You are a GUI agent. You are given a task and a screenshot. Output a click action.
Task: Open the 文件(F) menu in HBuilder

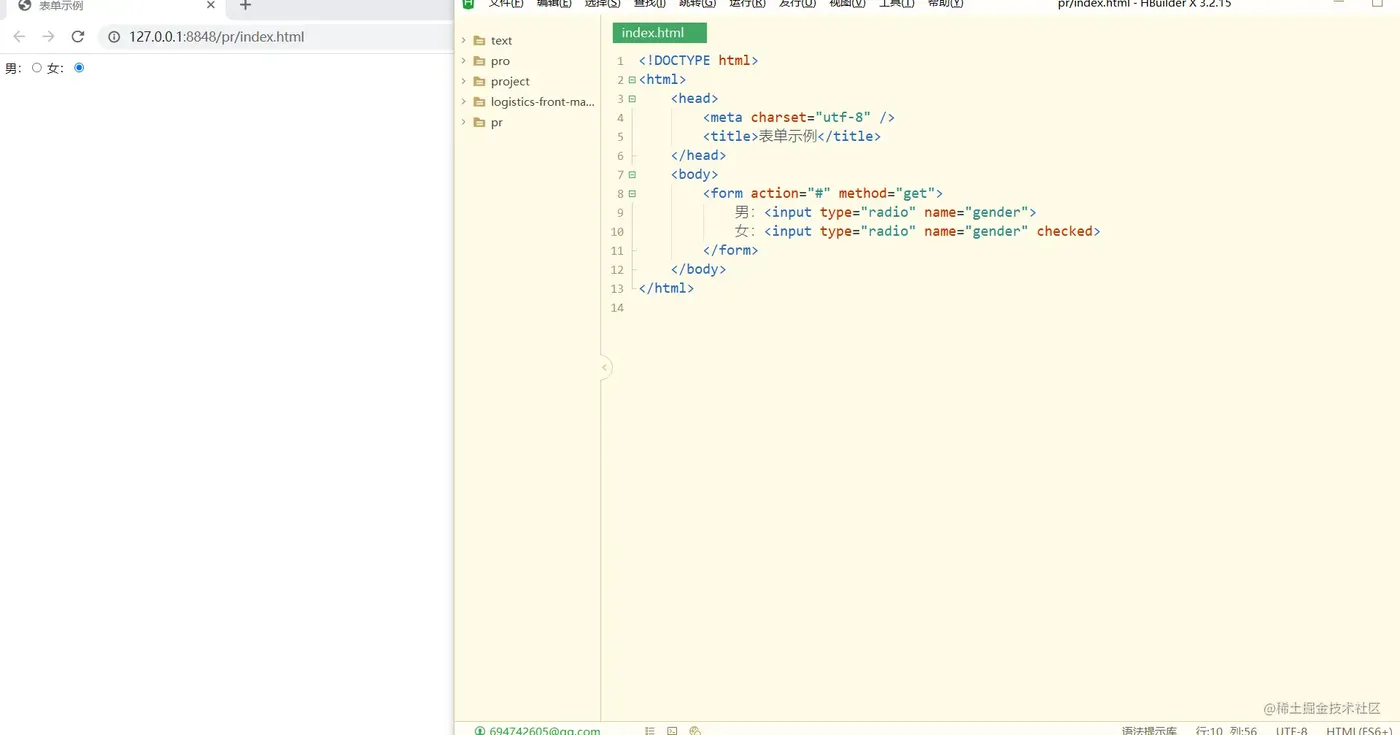(506, 4)
